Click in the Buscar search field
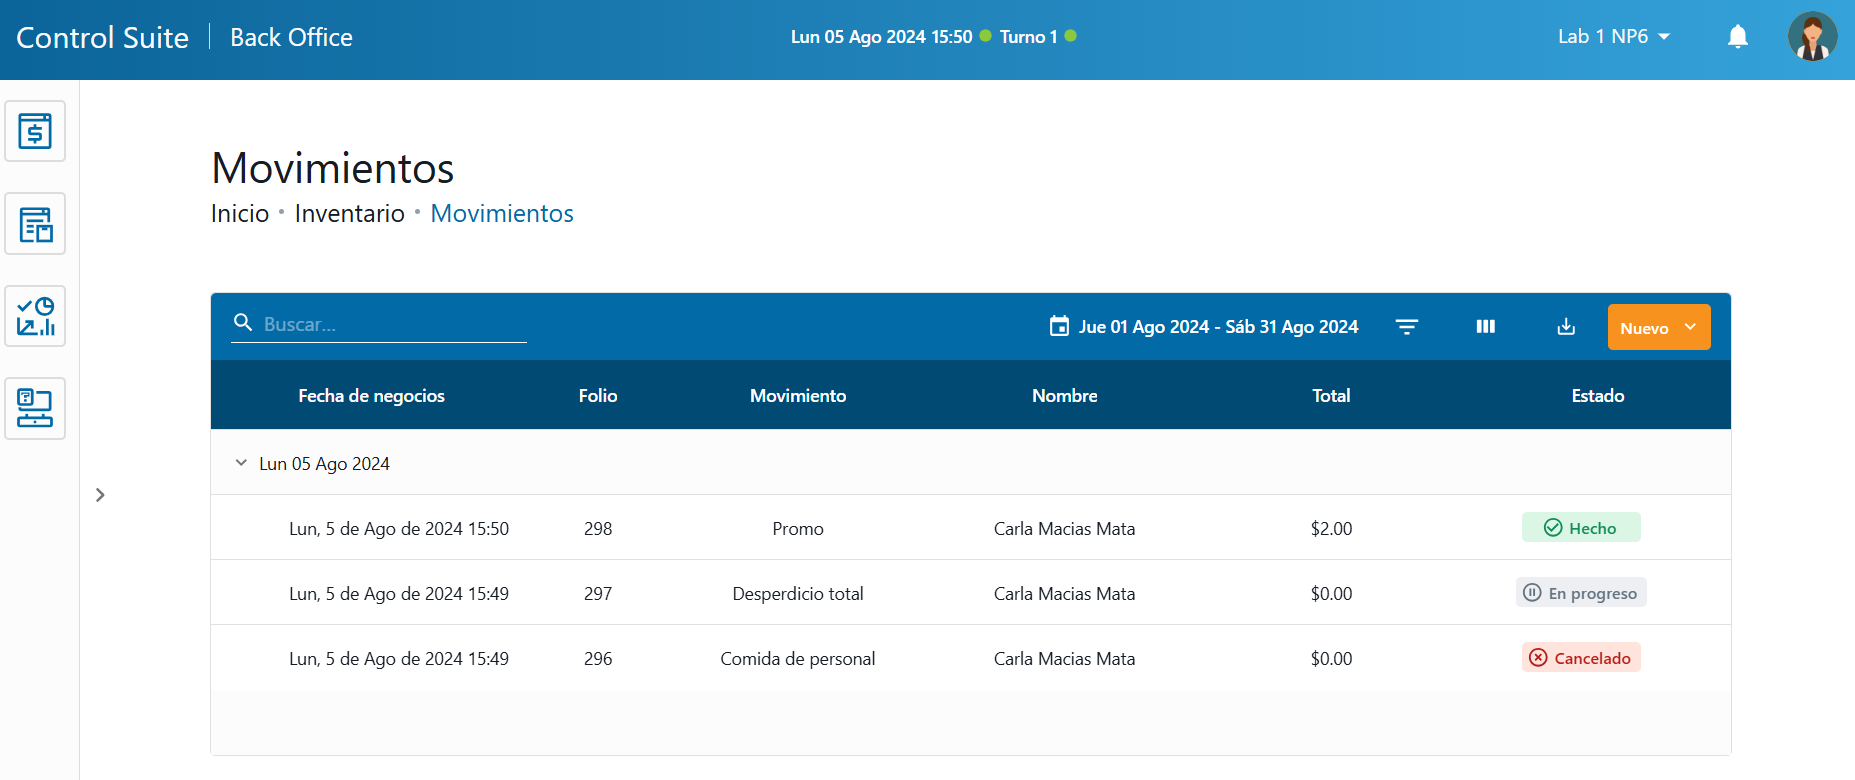Image resolution: width=1855 pixels, height=780 pixels. pyautogui.click(x=390, y=324)
